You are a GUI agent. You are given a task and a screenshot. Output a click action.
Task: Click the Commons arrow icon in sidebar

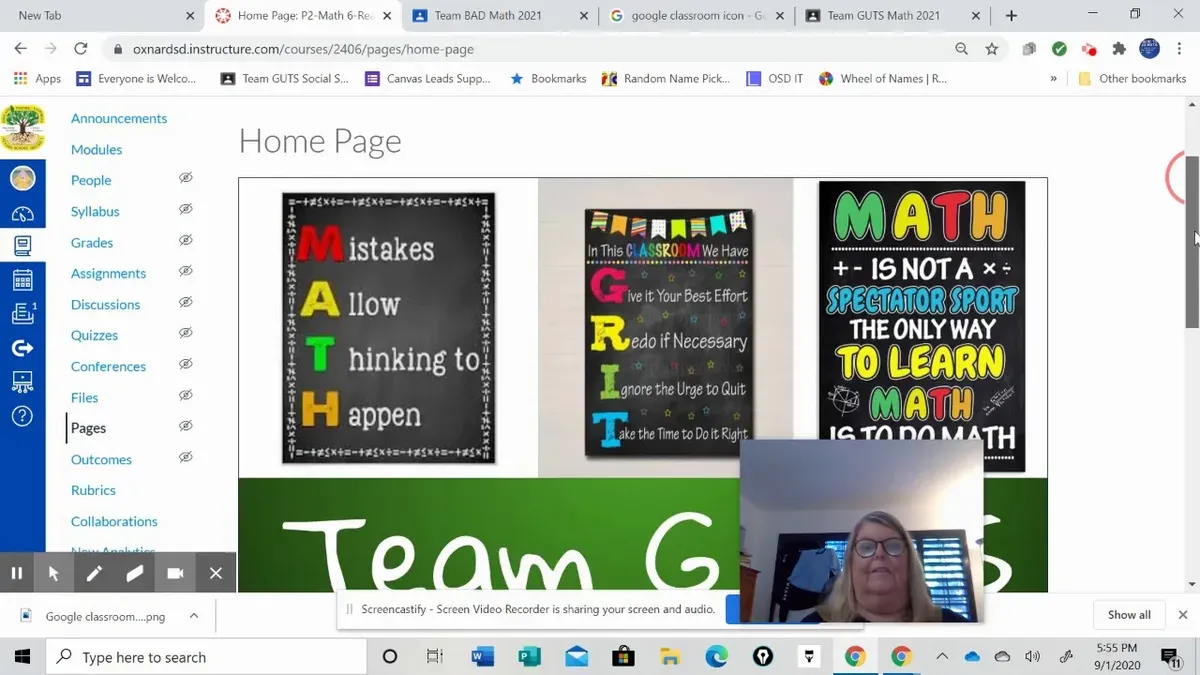(x=22, y=348)
